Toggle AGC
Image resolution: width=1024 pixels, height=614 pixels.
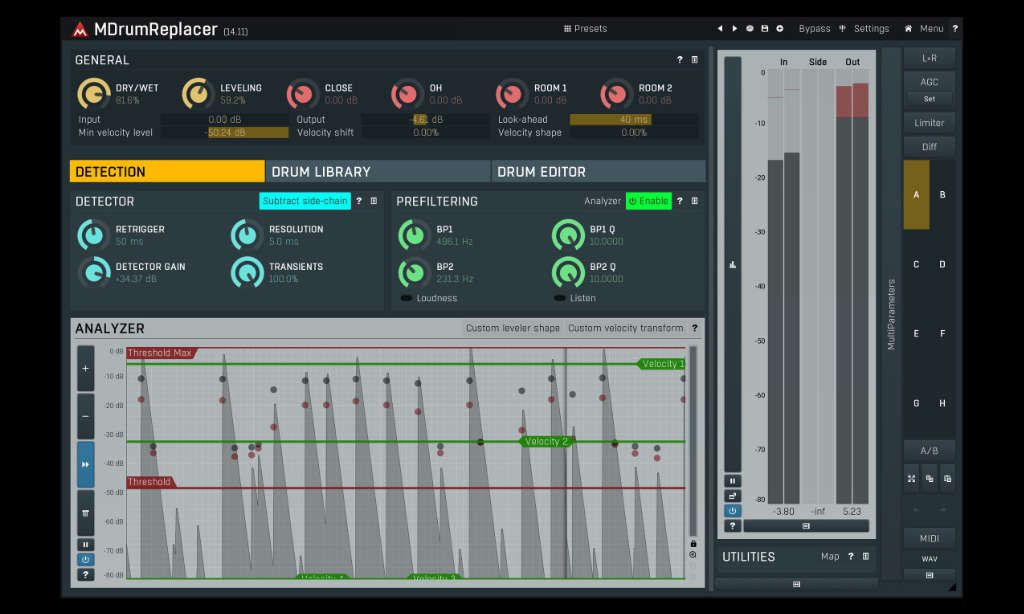(929, 82)
